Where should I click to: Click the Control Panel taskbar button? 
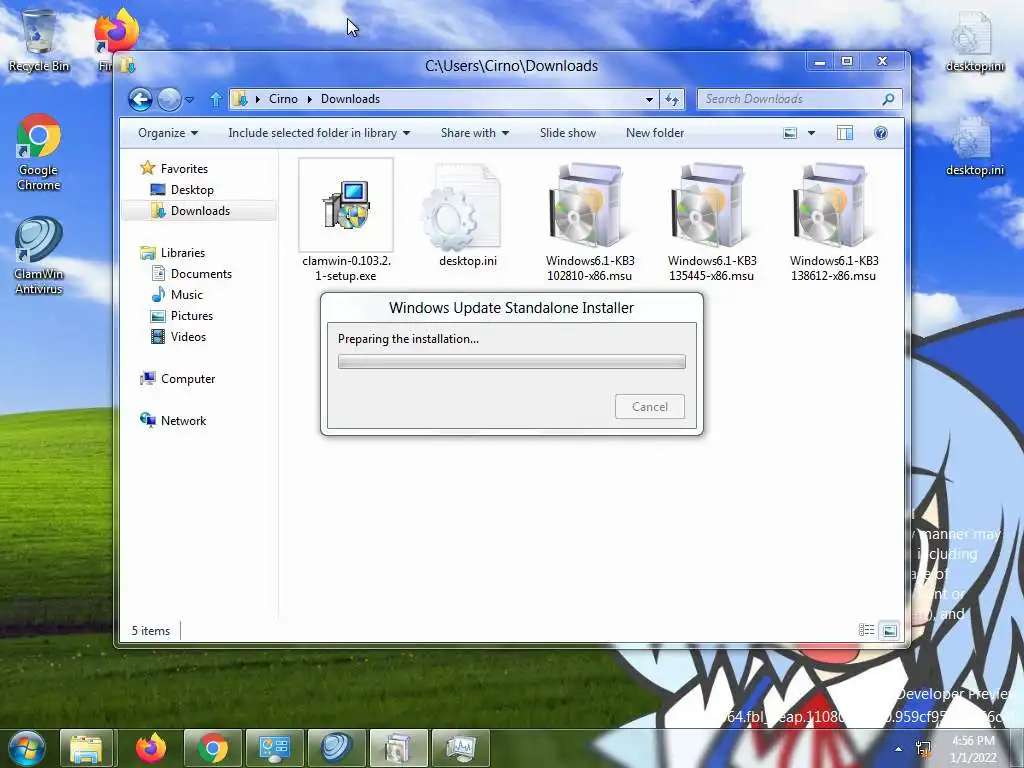tap(274, 748)
